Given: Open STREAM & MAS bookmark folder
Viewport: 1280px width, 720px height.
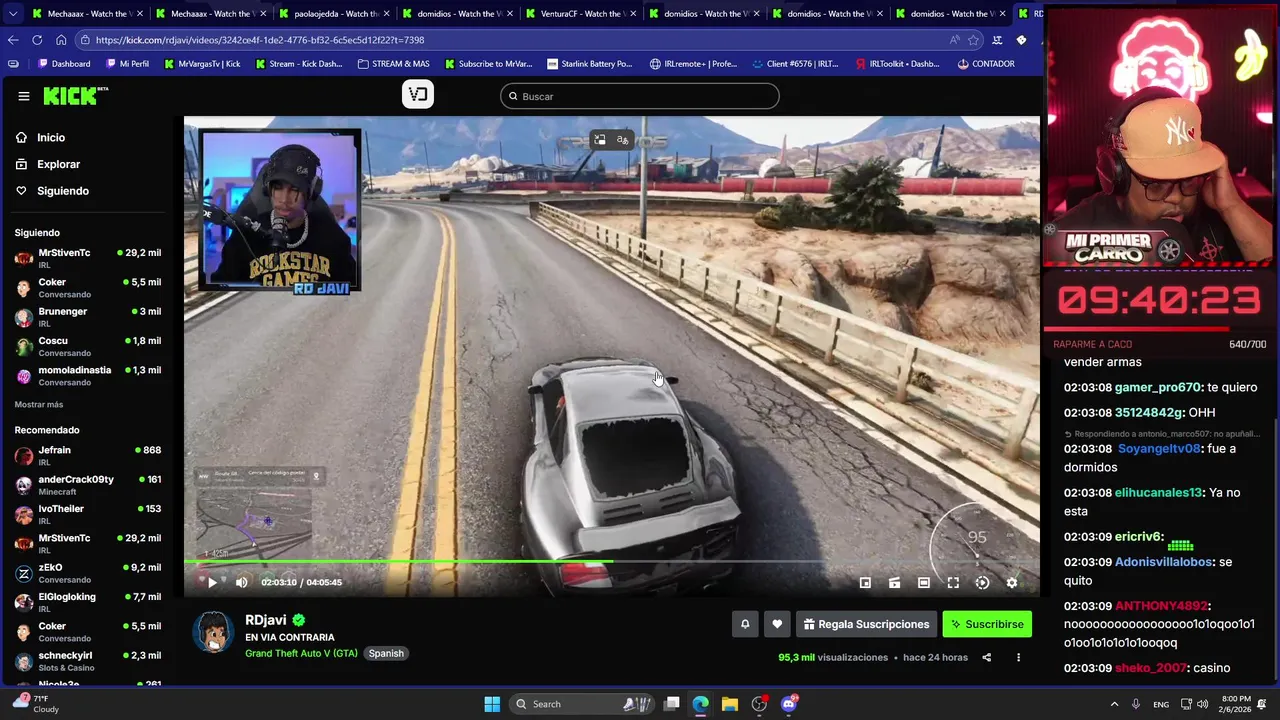Looking at the screenshot, I should (393, 64).
